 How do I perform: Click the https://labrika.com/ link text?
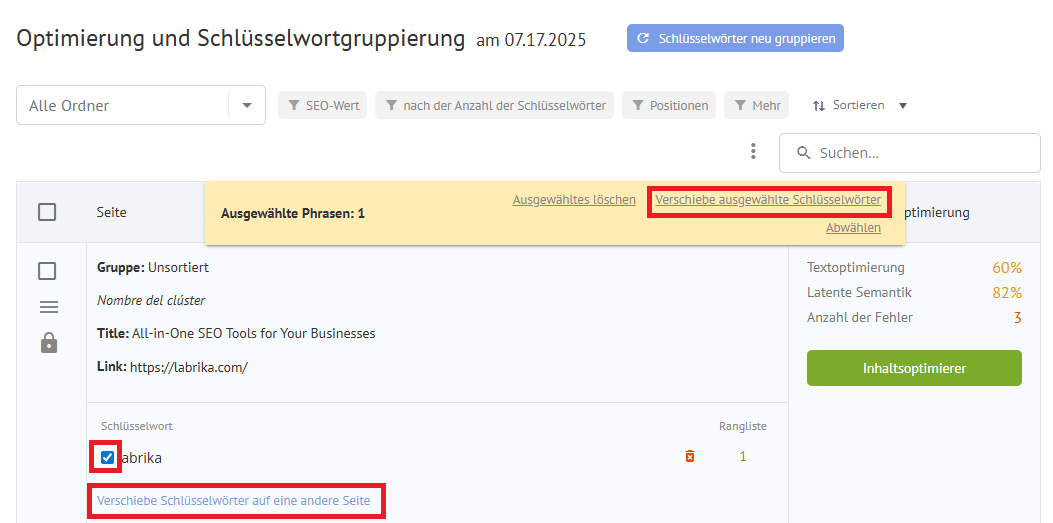[x=189, y=368]
